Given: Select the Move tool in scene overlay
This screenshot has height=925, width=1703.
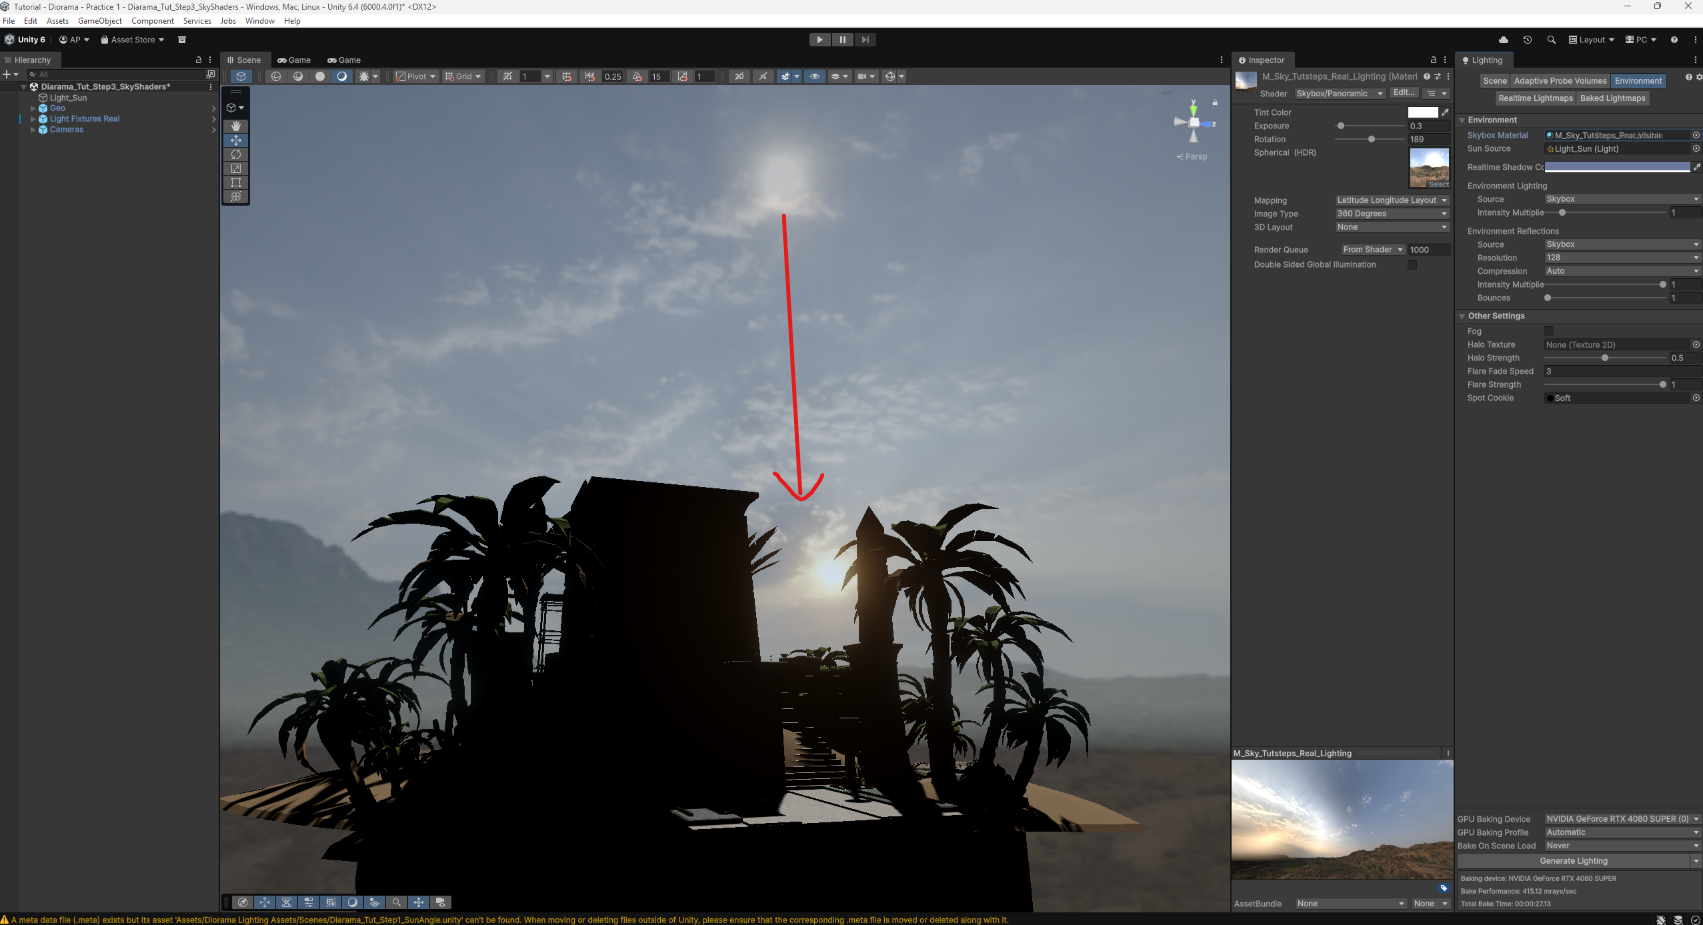Looking at the screenshot, I should [x=236, y=141].
